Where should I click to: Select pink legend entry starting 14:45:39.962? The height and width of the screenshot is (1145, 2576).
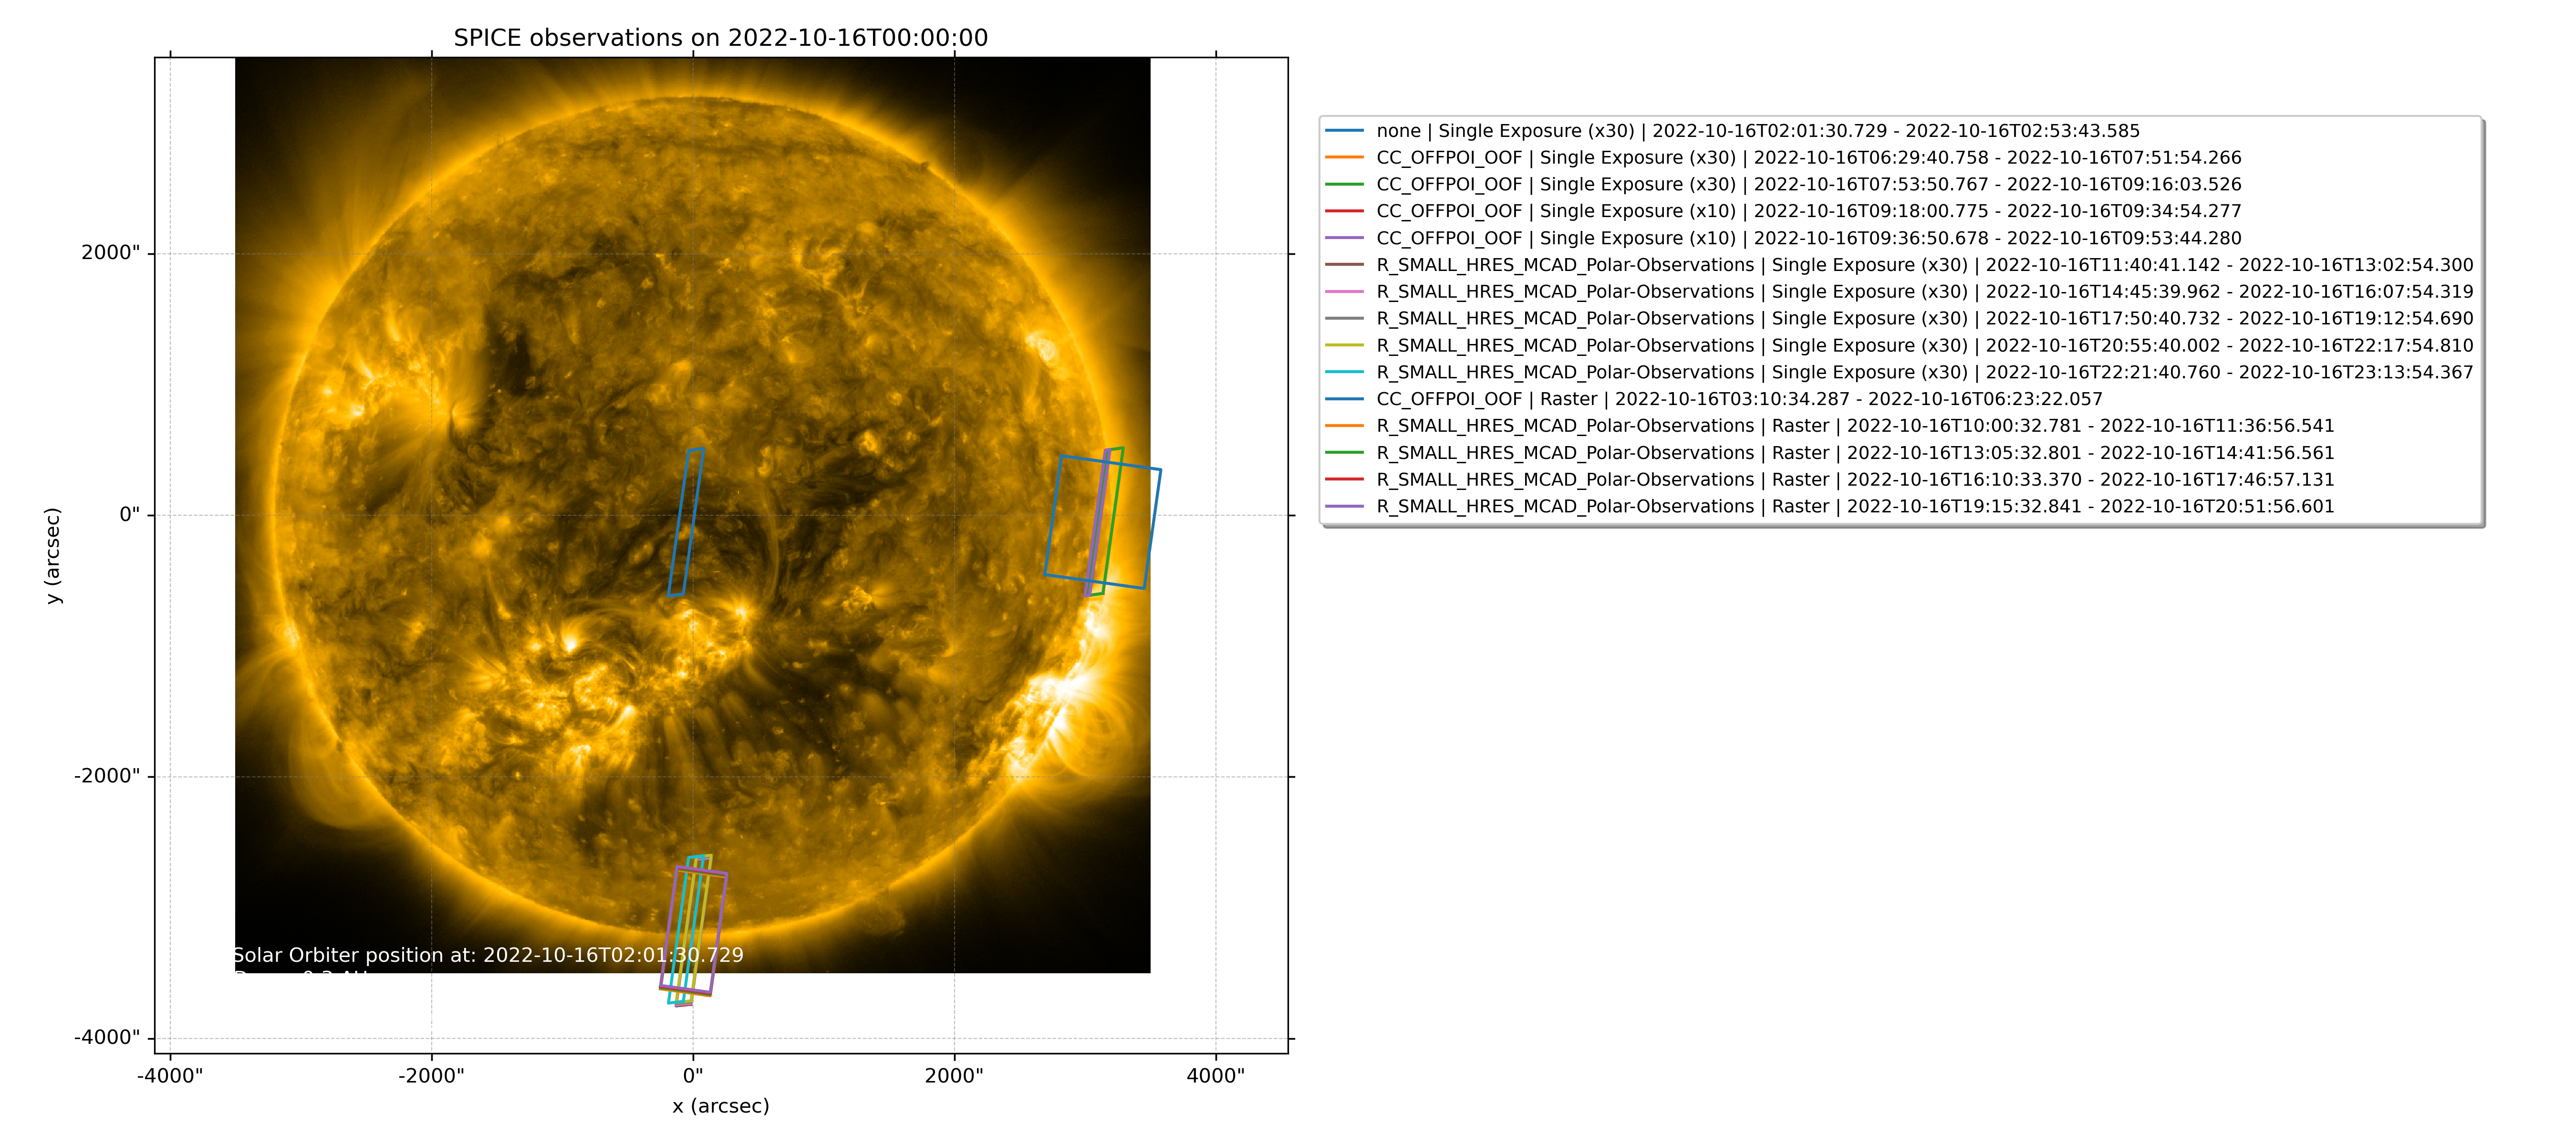1924,292
